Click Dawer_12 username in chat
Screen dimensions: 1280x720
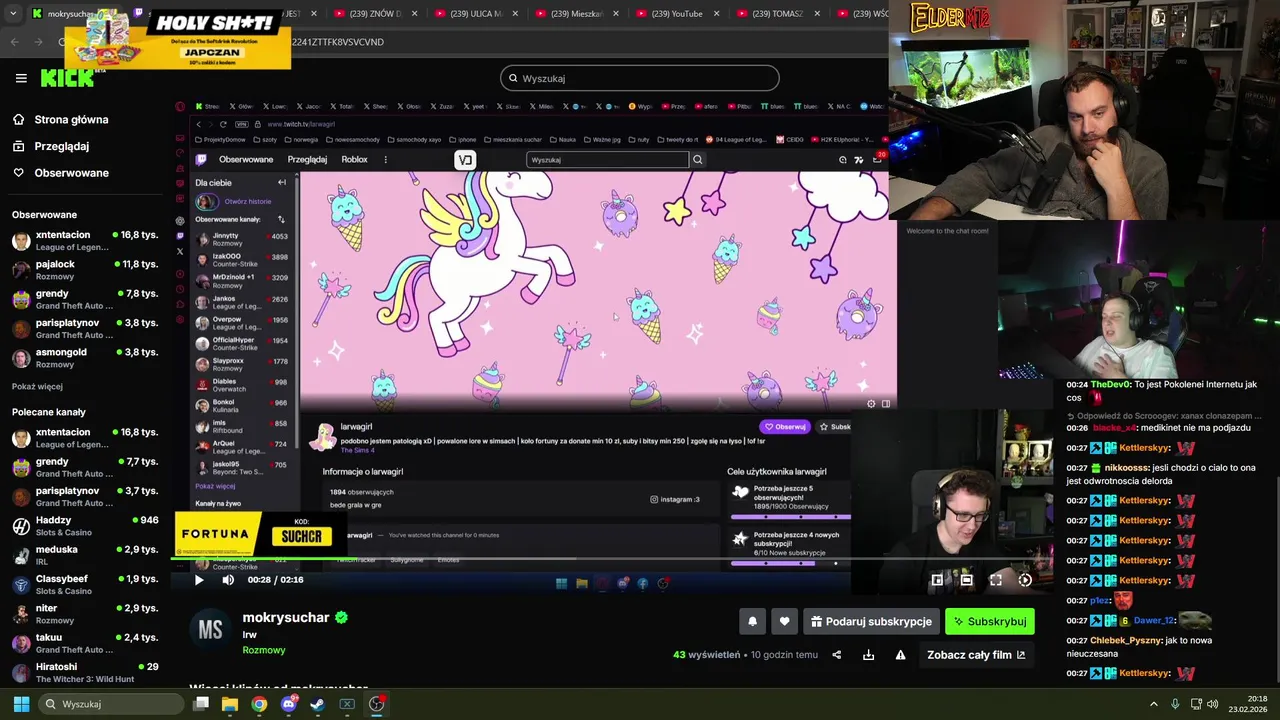(1153, 620)
